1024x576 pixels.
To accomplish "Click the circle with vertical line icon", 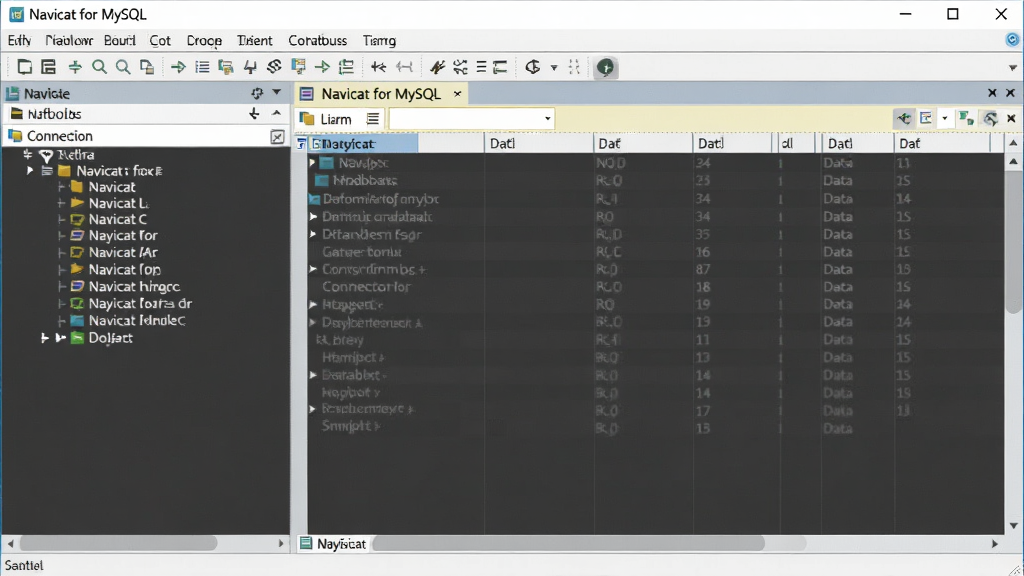I will click(533, 67).
